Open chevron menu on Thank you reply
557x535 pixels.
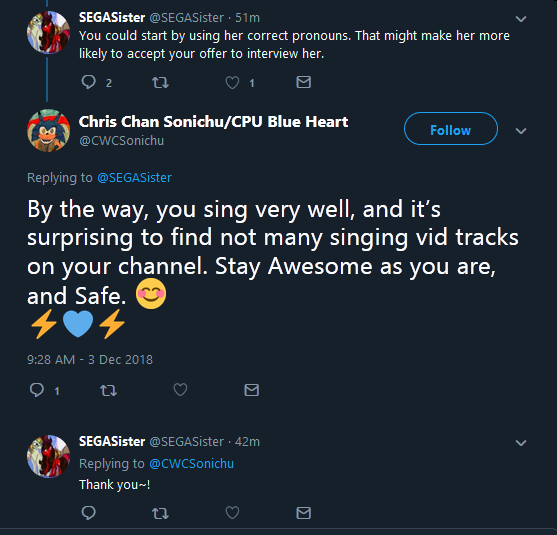pyautogui.click(x=521, y=443)
